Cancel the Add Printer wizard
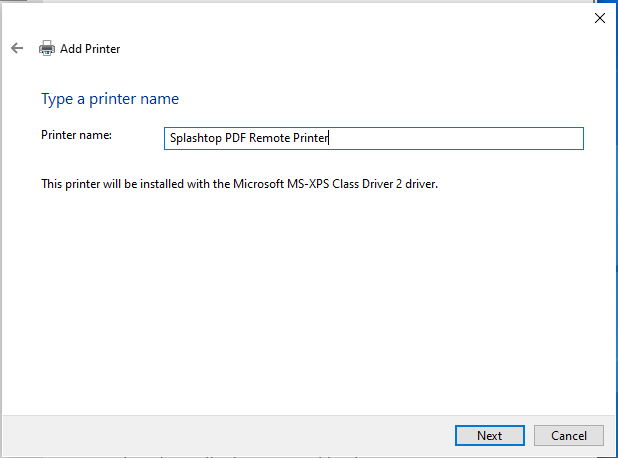 (569, 436)
